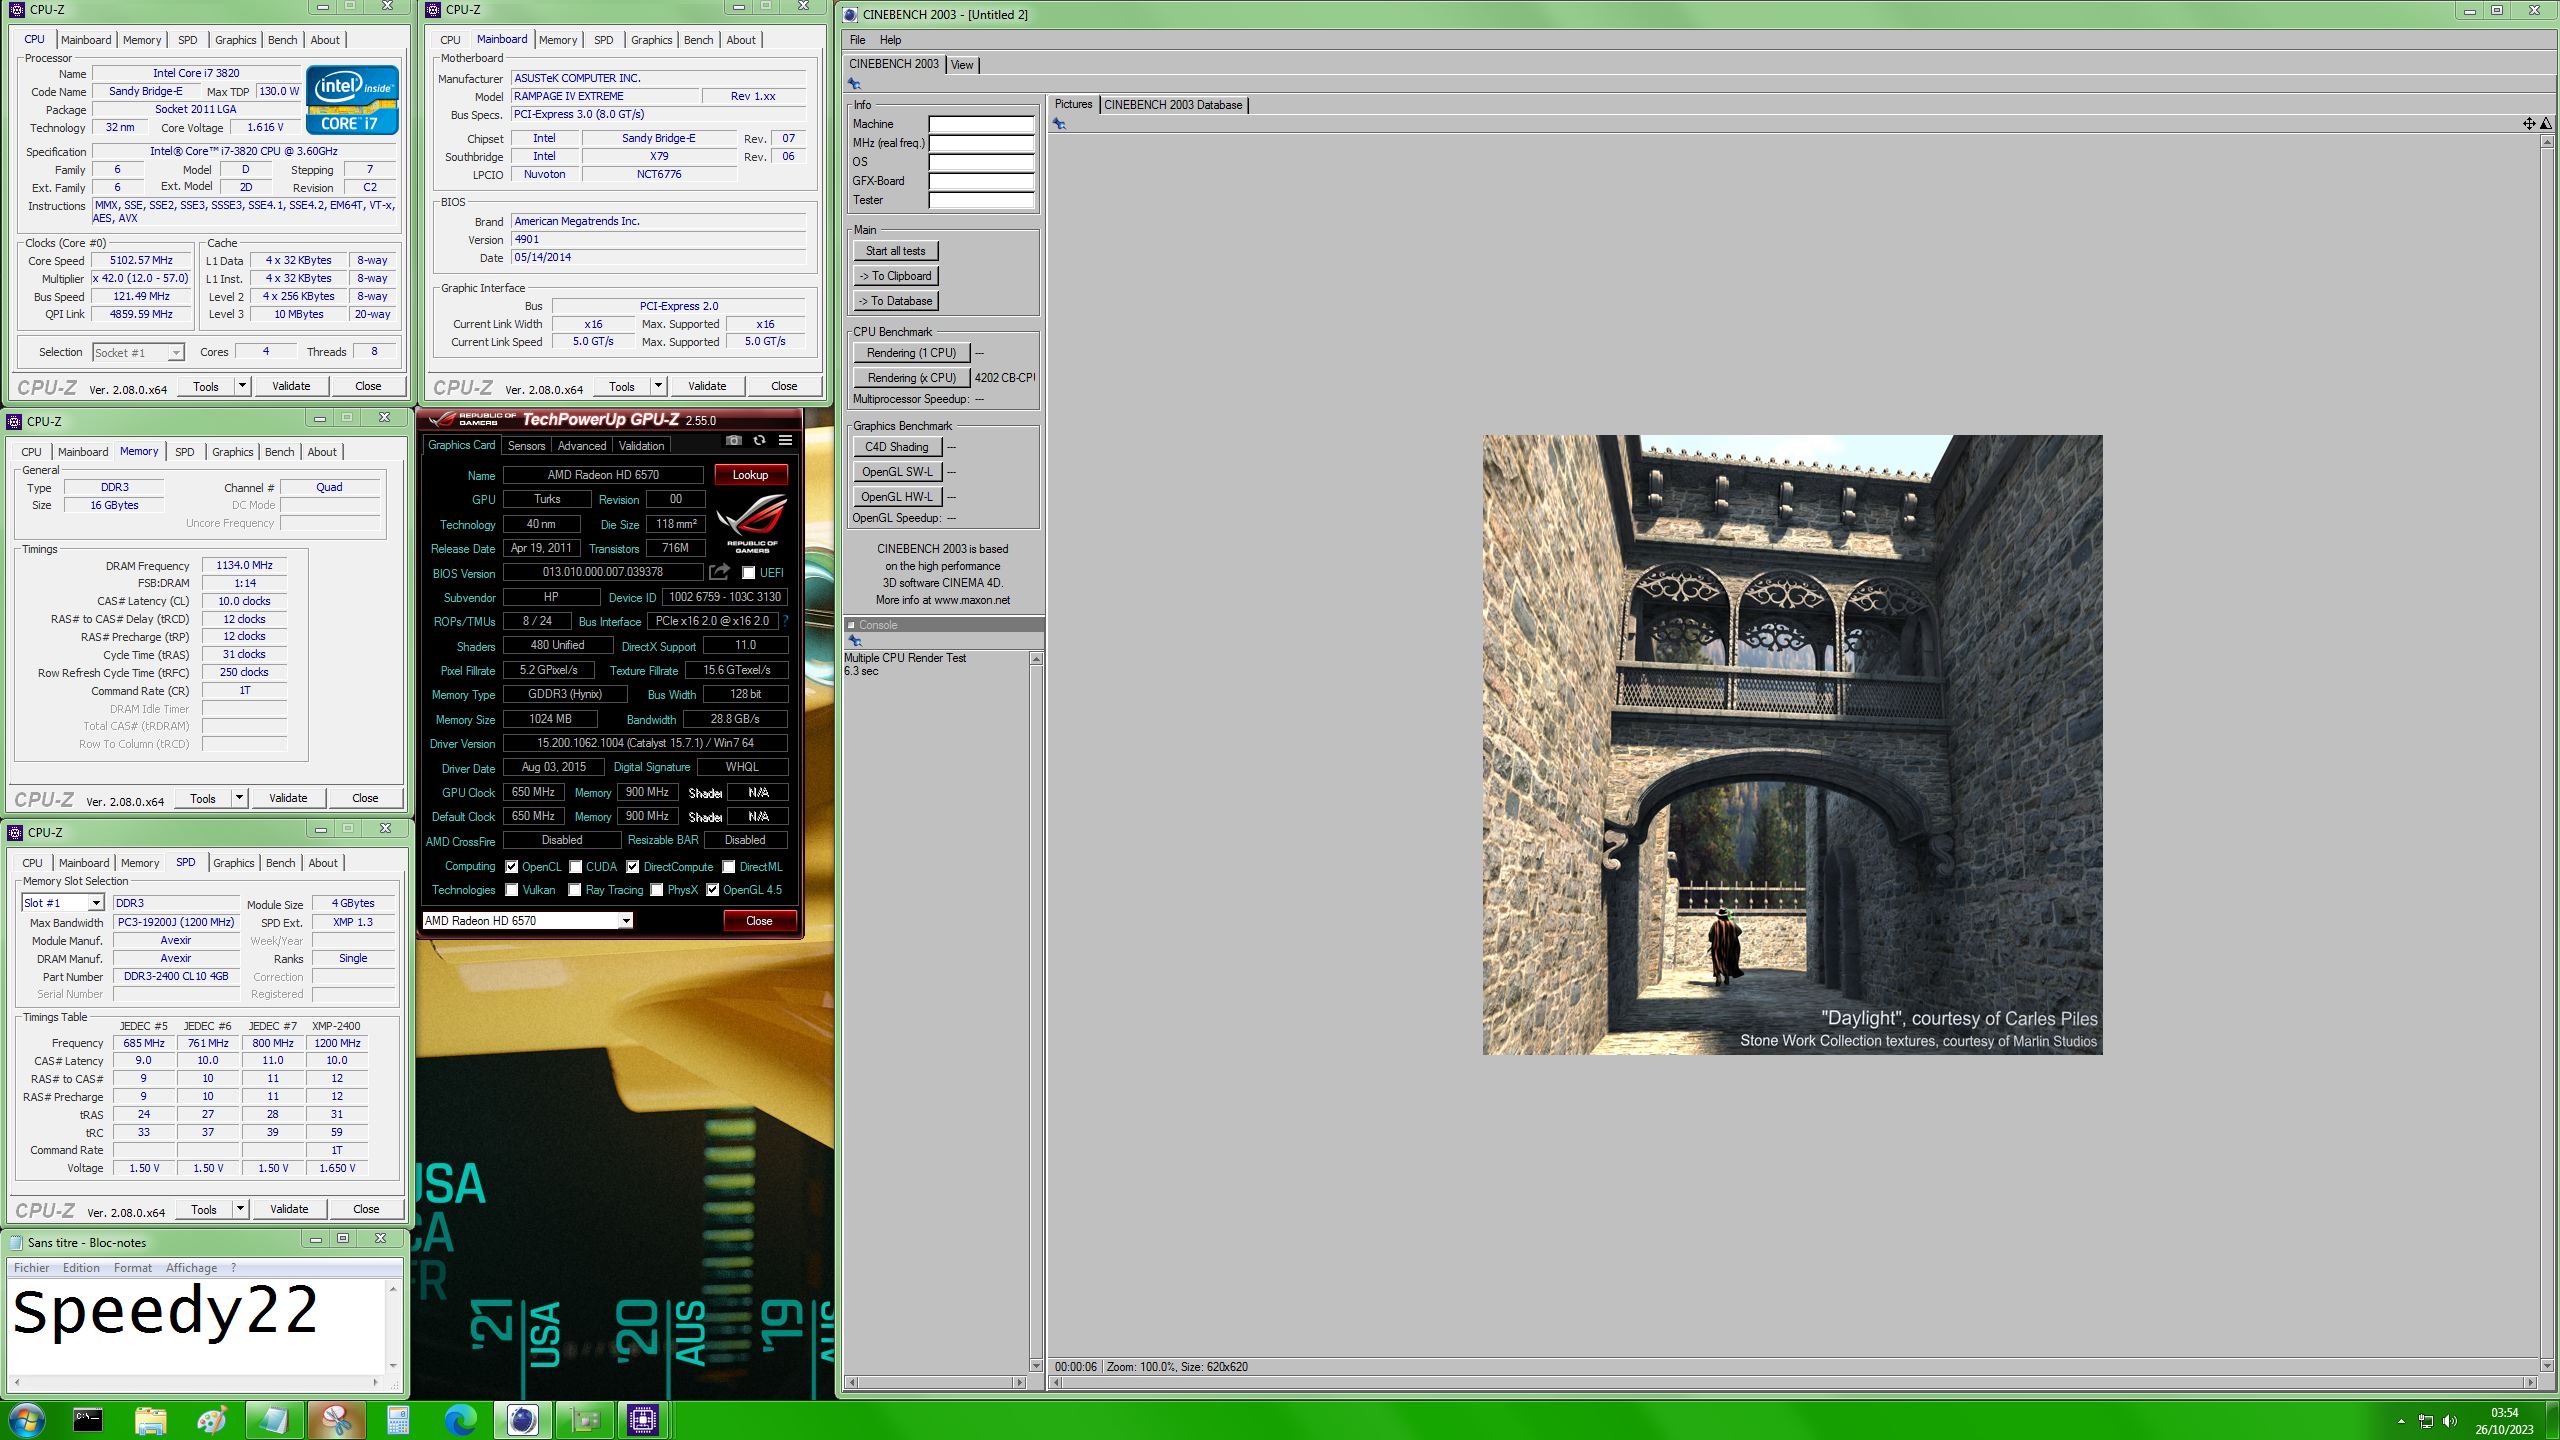Show hidden system tray icons

point(2401,1421)
